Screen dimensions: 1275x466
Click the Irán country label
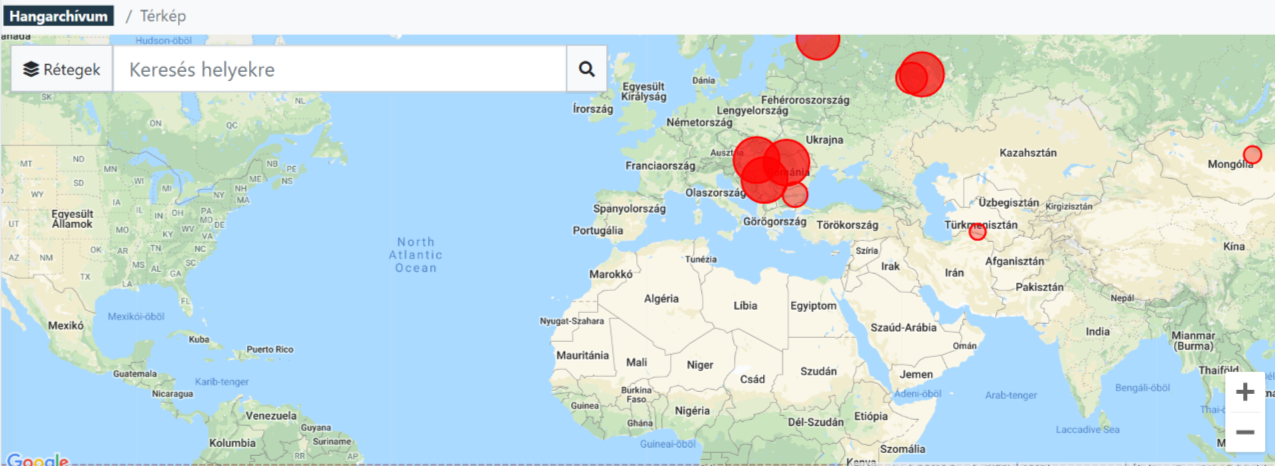click(954, 272)
